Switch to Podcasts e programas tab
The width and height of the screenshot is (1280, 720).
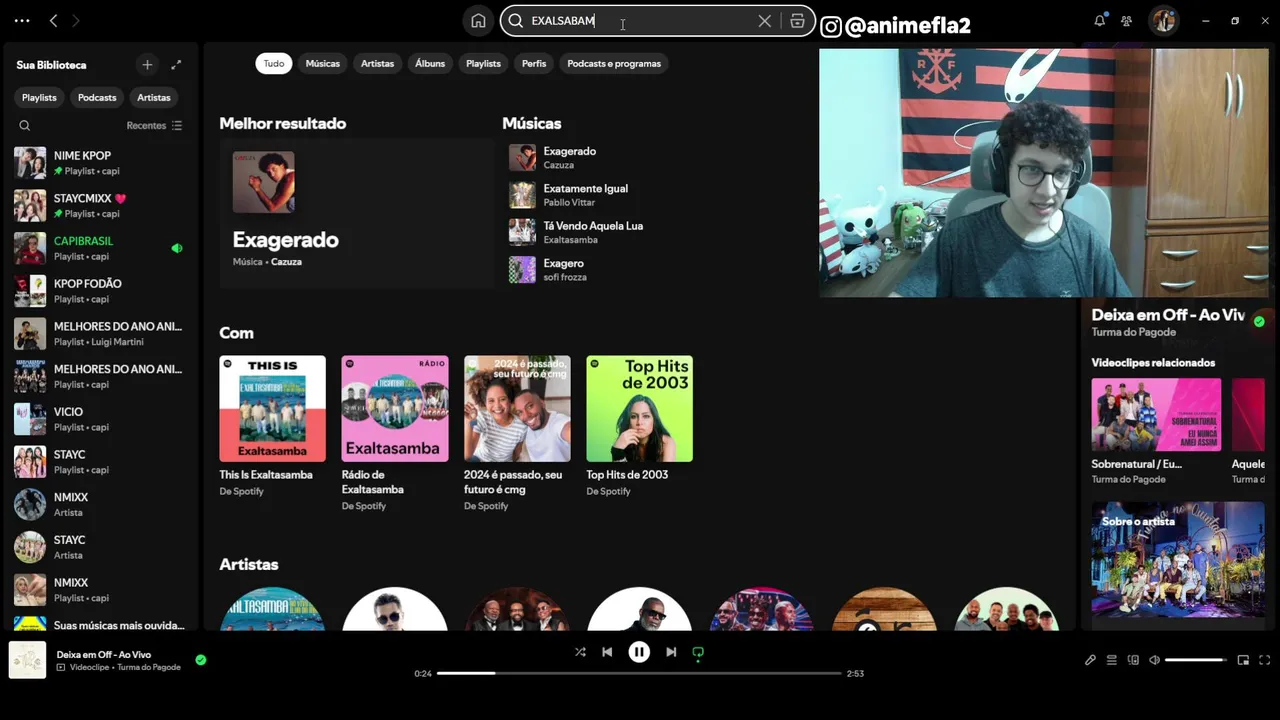pos(614,63)
